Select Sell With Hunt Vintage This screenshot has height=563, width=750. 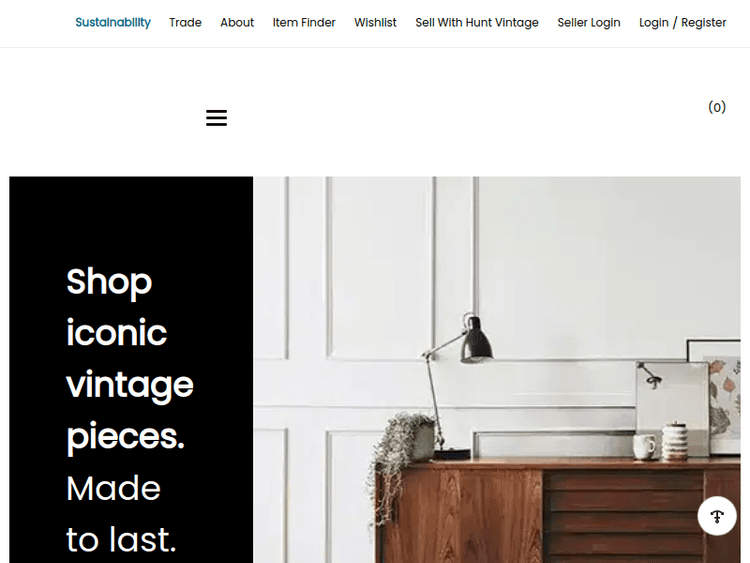[476, 22]
